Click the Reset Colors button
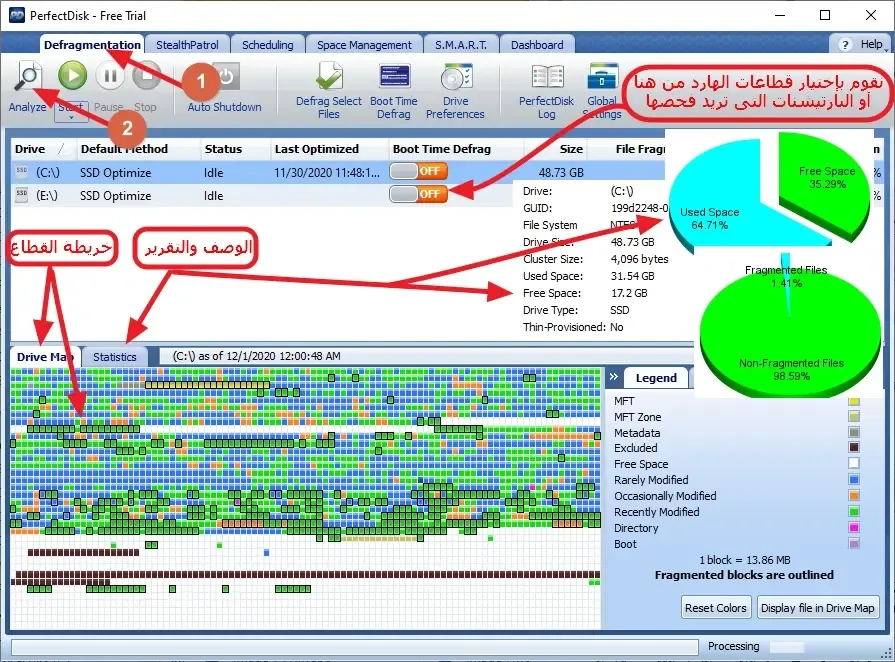The width and height of the screenshot is (895, 662). tap(716, 608)
